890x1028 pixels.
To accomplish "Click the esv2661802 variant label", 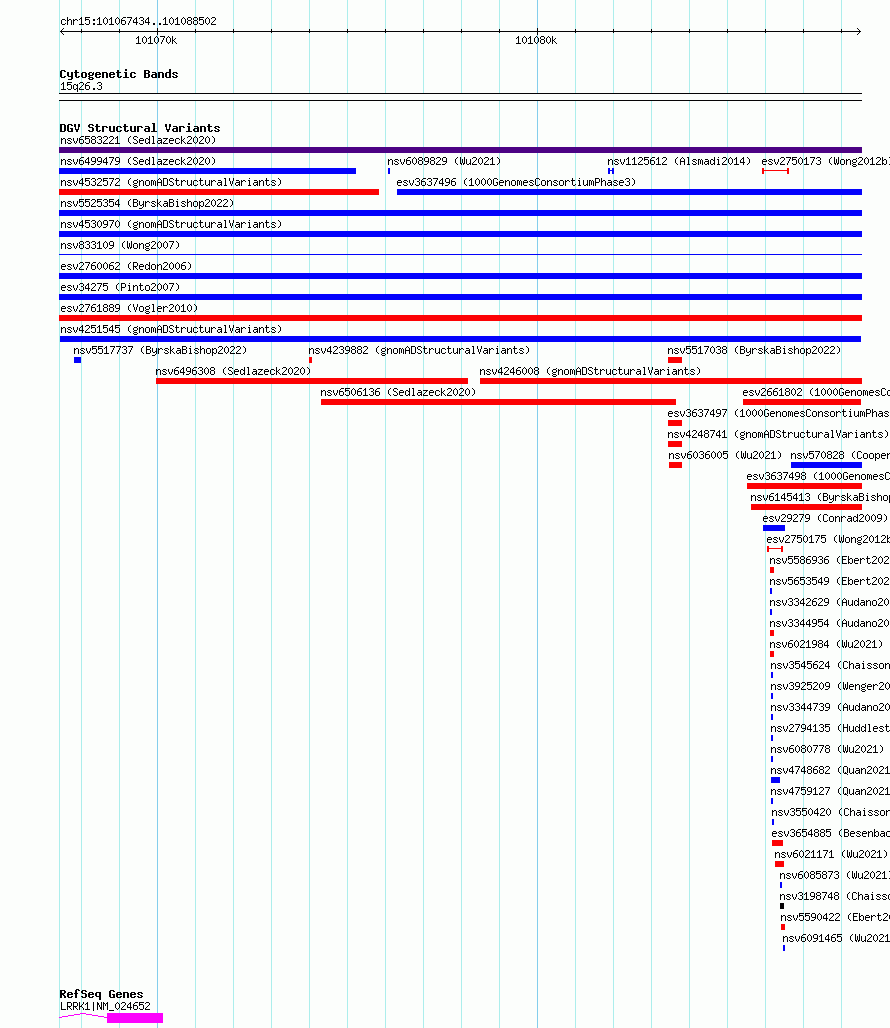I will (x=816, y=392).
